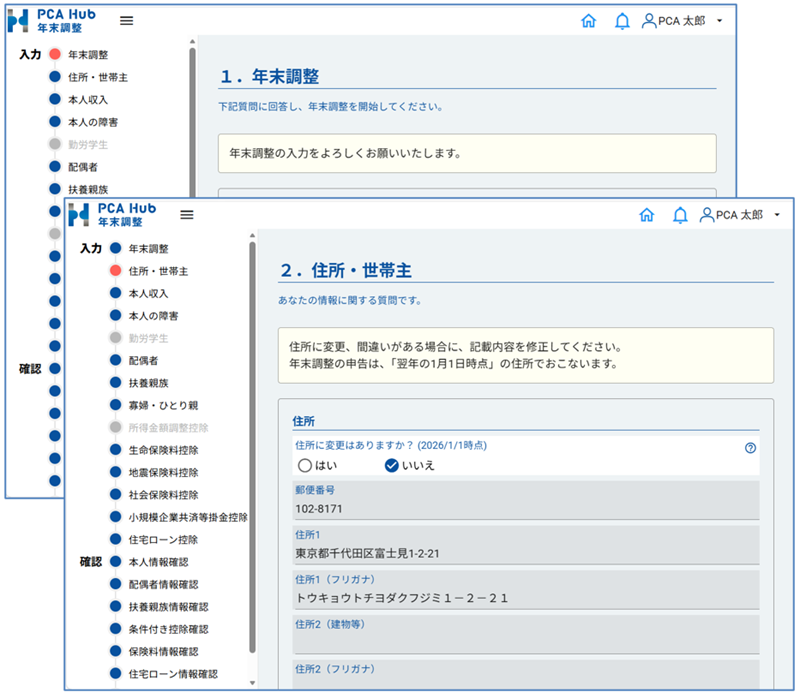Open 寡婦・ひとり親 step in sidebar
This screenshot has height=698, width=800.
click(163, 406)
